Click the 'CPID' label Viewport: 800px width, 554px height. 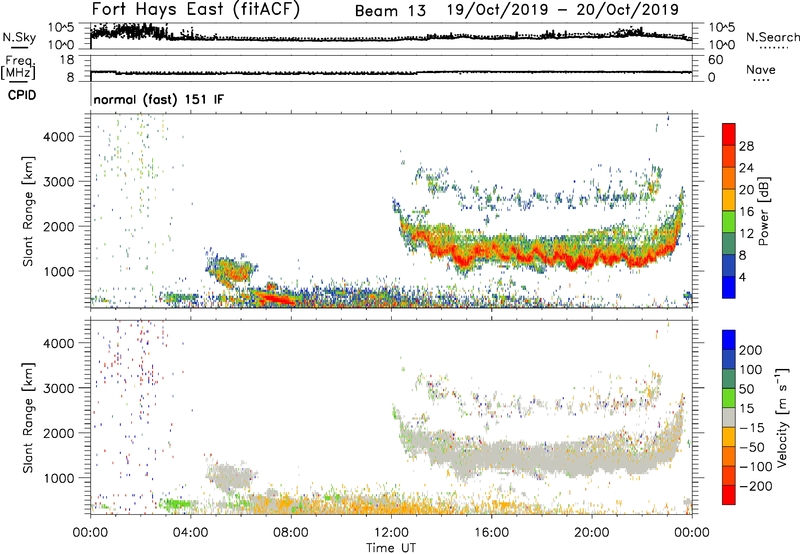[x=22, y=95]
